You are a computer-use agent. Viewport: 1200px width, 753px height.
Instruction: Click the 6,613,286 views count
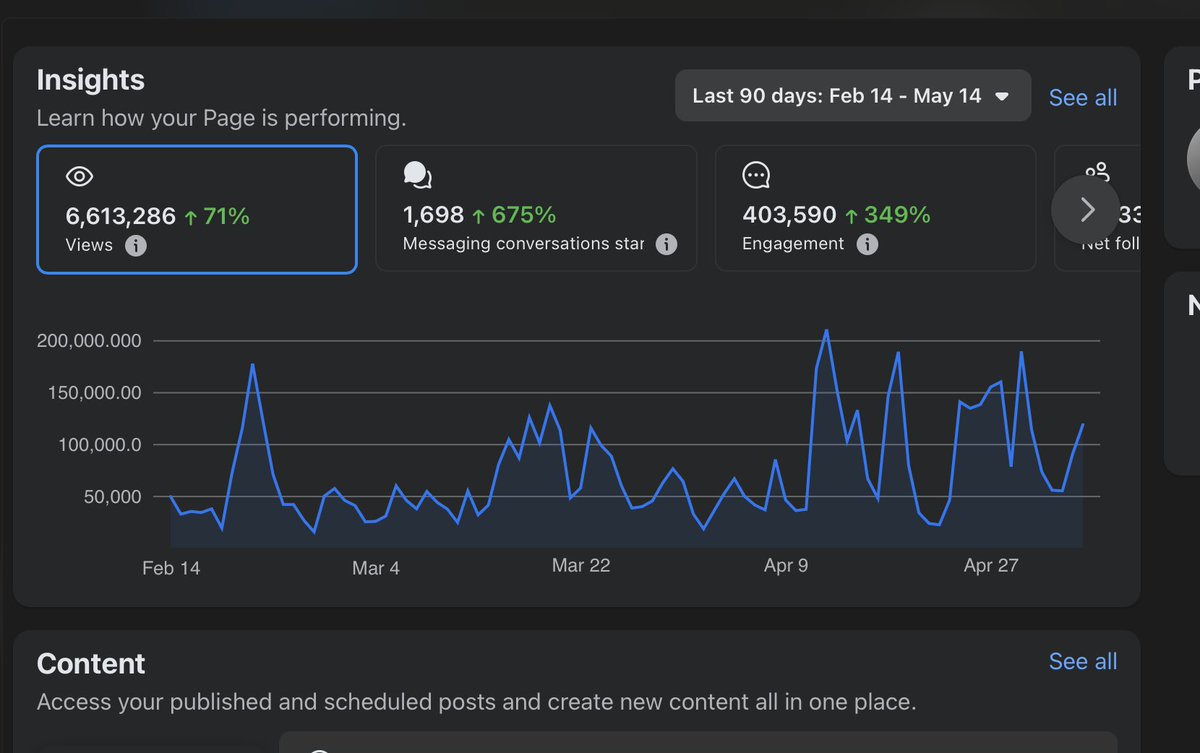[x=121, y=215]
